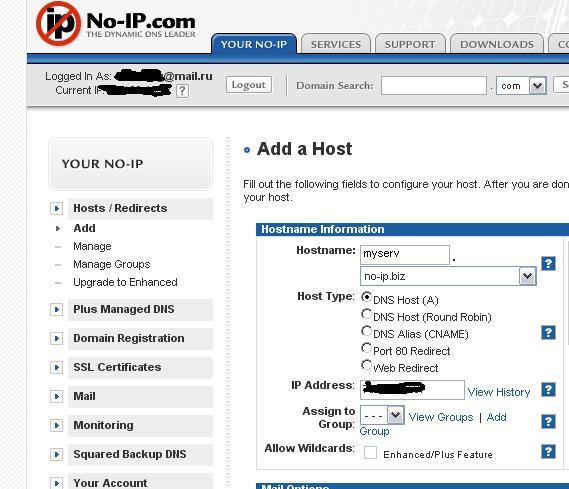This screenshot has width=569, height=489.
Task: Click the Hostname input field
Action: pyautogui.click(x=405, y=255)
